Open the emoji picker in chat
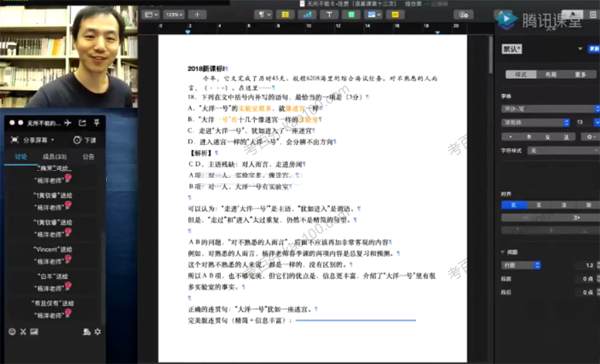600x364 pixels. click(x=12, y=331)
